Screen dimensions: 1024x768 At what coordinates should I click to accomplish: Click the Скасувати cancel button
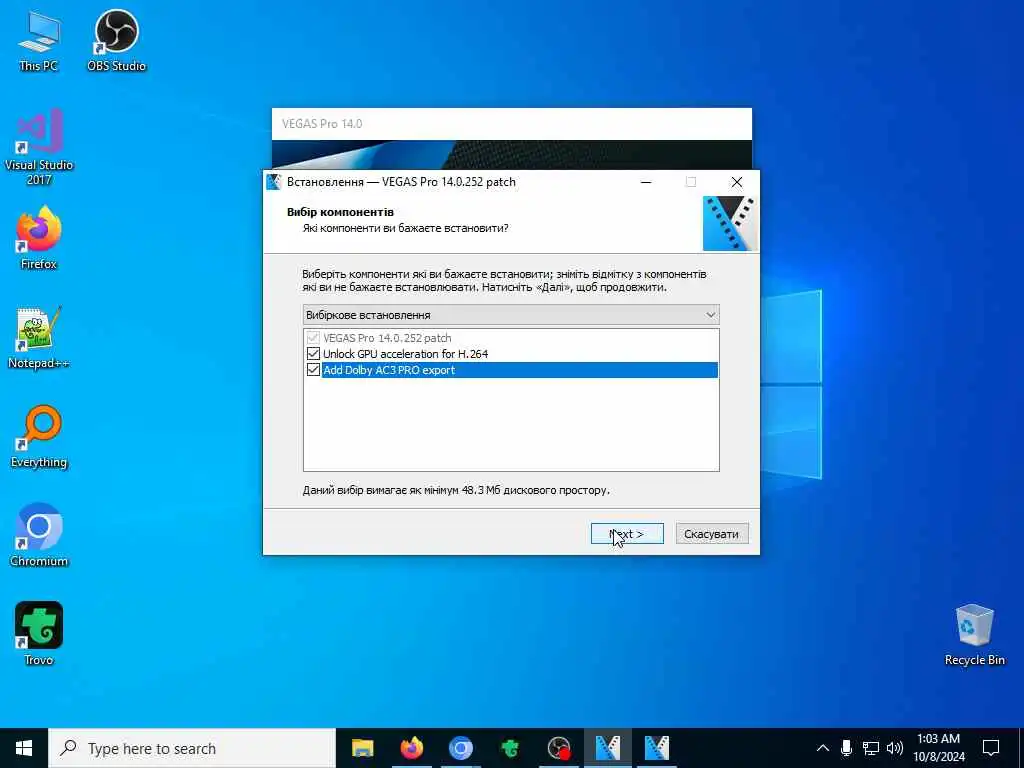(x=712, y=534)
